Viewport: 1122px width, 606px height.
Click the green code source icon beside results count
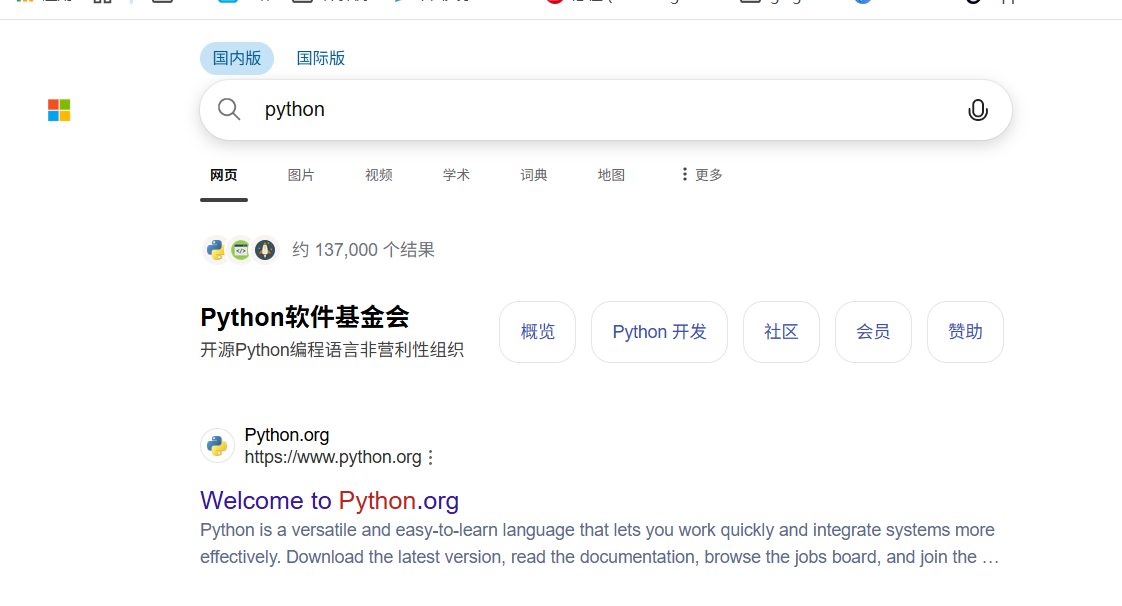click(240, 250)
